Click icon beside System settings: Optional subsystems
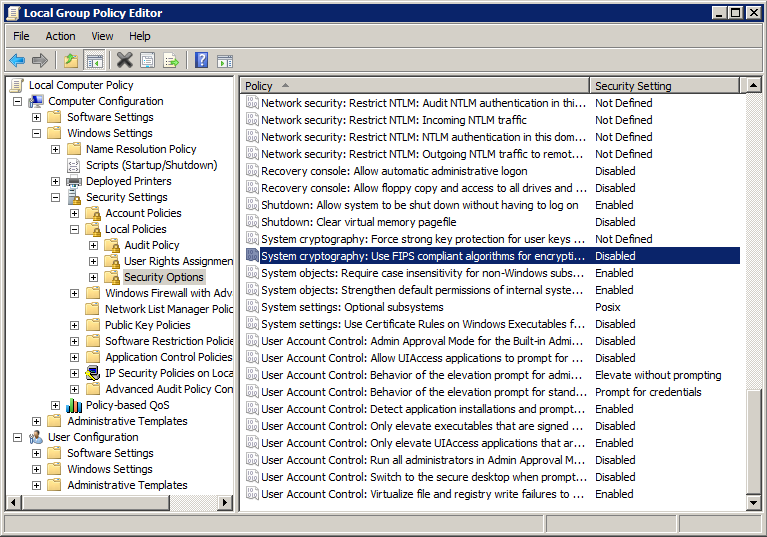Viewport: 767px width, 537px height. (x=252, y=307)
